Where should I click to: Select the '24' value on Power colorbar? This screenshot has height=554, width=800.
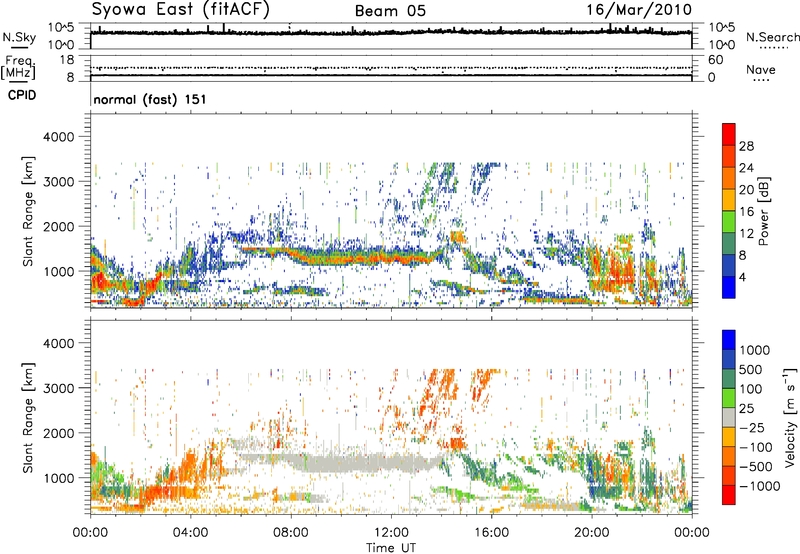point(746,168)
